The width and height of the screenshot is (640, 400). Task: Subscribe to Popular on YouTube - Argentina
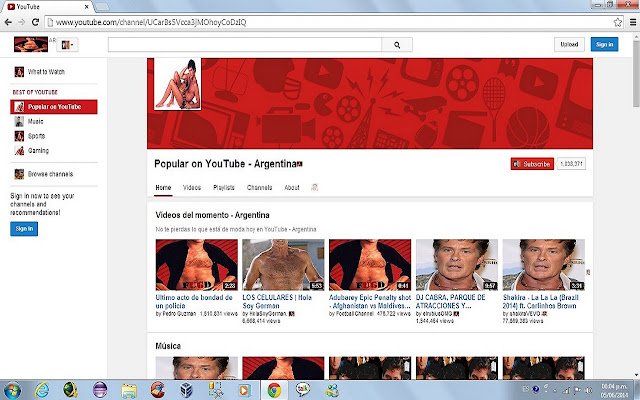pyautogui.click(x=532, y=164)
